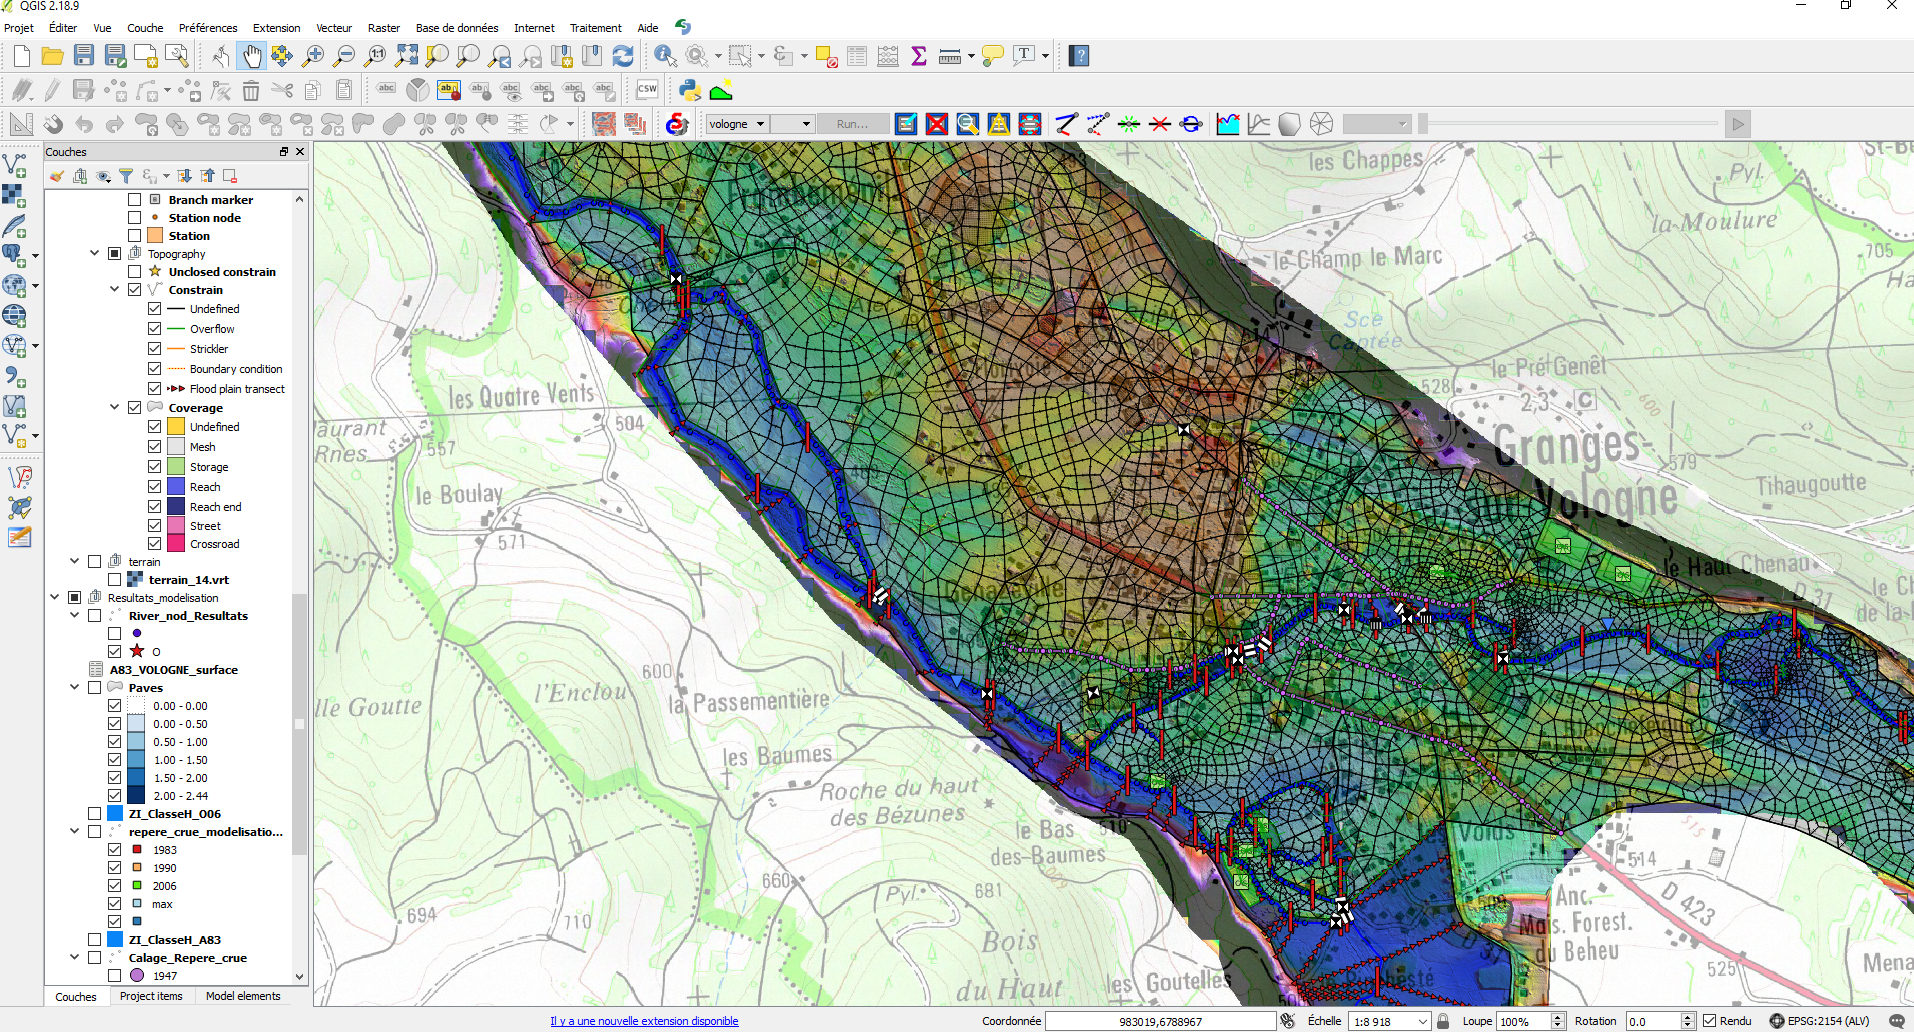Enable the Station node layer checkbox
The width and height of the screenshot is (1914, 1032).
pyautogui.click(x=134, y=218)
